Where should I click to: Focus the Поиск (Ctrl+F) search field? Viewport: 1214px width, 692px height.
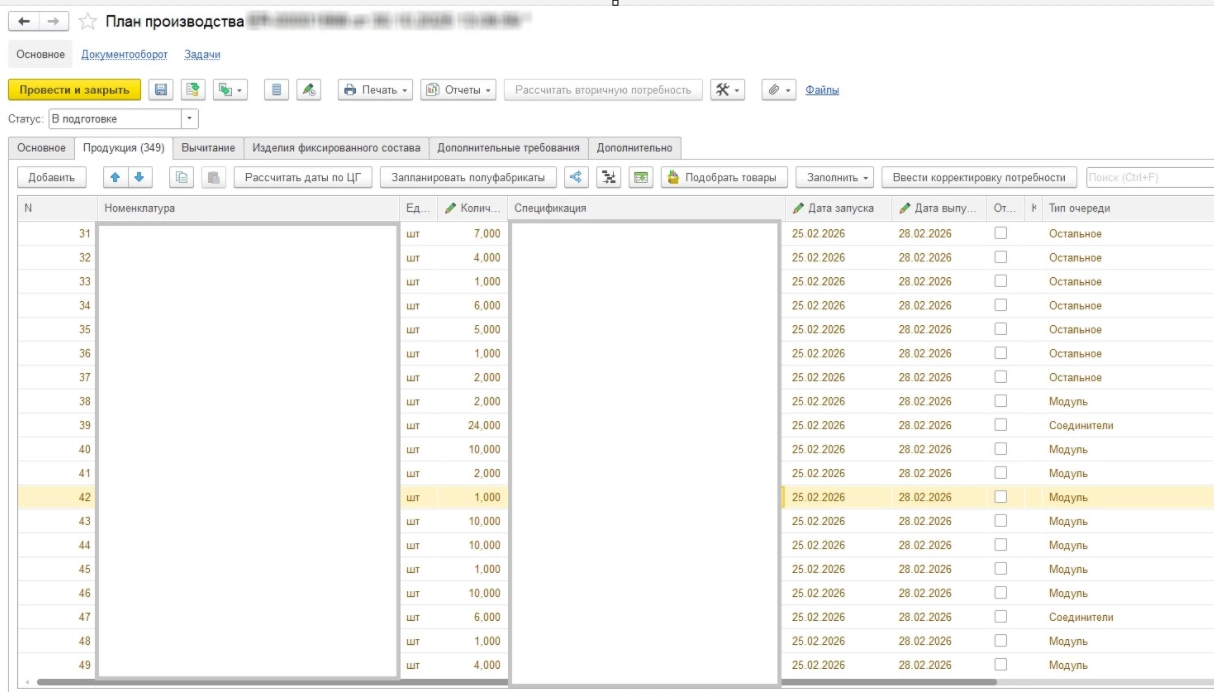1150,178
